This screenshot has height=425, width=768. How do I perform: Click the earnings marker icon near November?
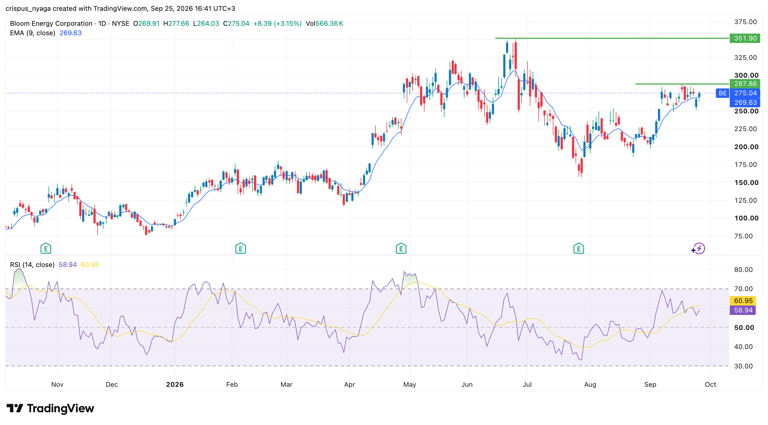(46, 249)
